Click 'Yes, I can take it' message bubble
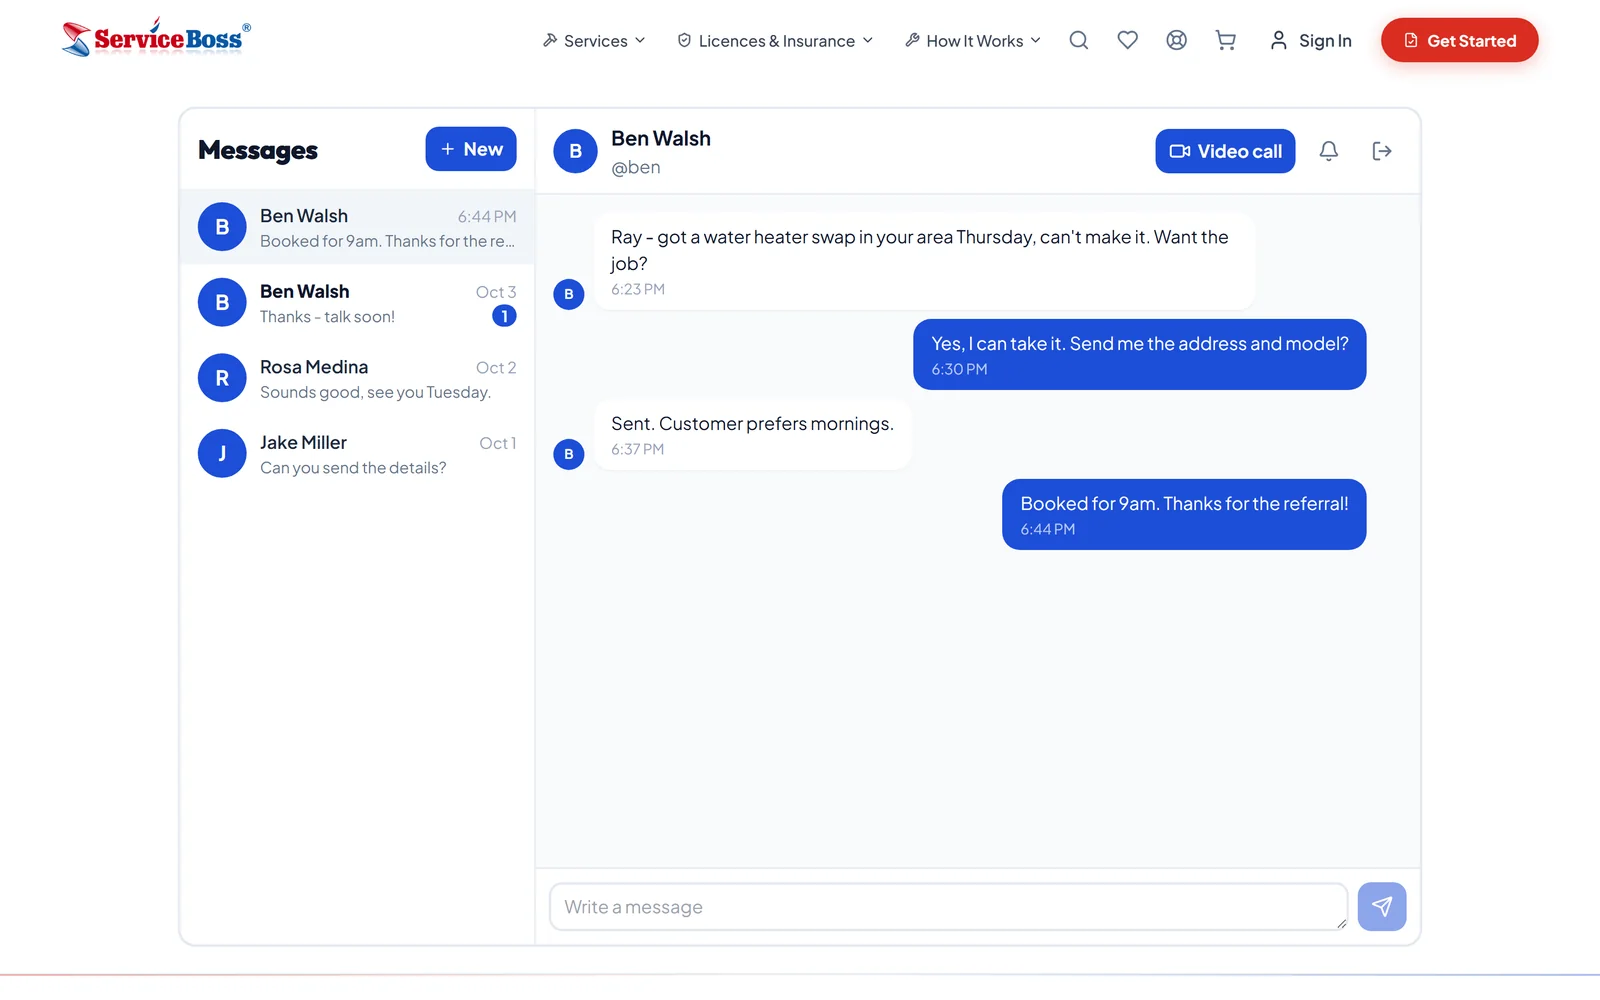Screen dimensions: 1600x1000 1139,354
